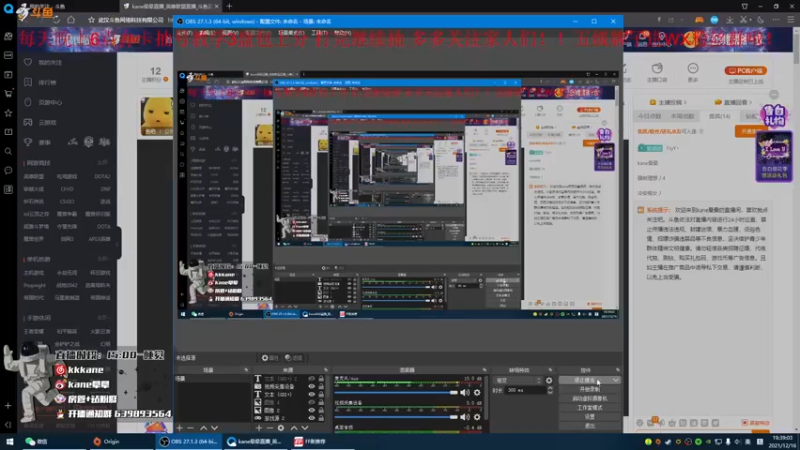Viewport: 800px width, 450px height.
Task: Adjust transition duration with the stepper arrows
Action: coord(550,390)
